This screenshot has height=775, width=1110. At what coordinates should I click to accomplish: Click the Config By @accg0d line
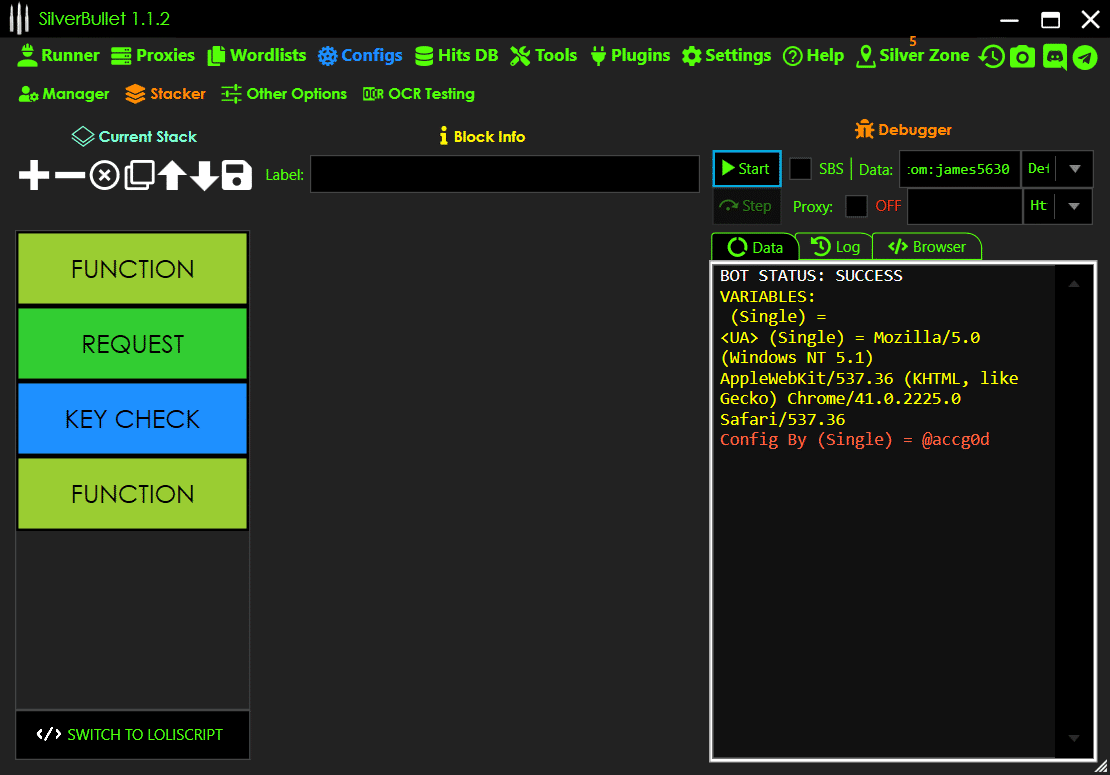coord(854,440)
